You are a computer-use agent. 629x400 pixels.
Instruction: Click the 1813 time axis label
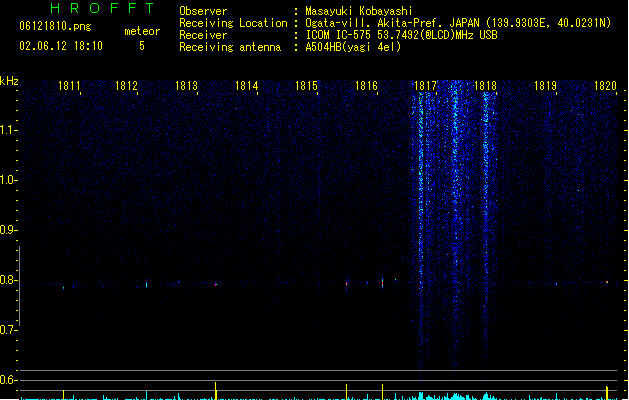pos(187,86)
